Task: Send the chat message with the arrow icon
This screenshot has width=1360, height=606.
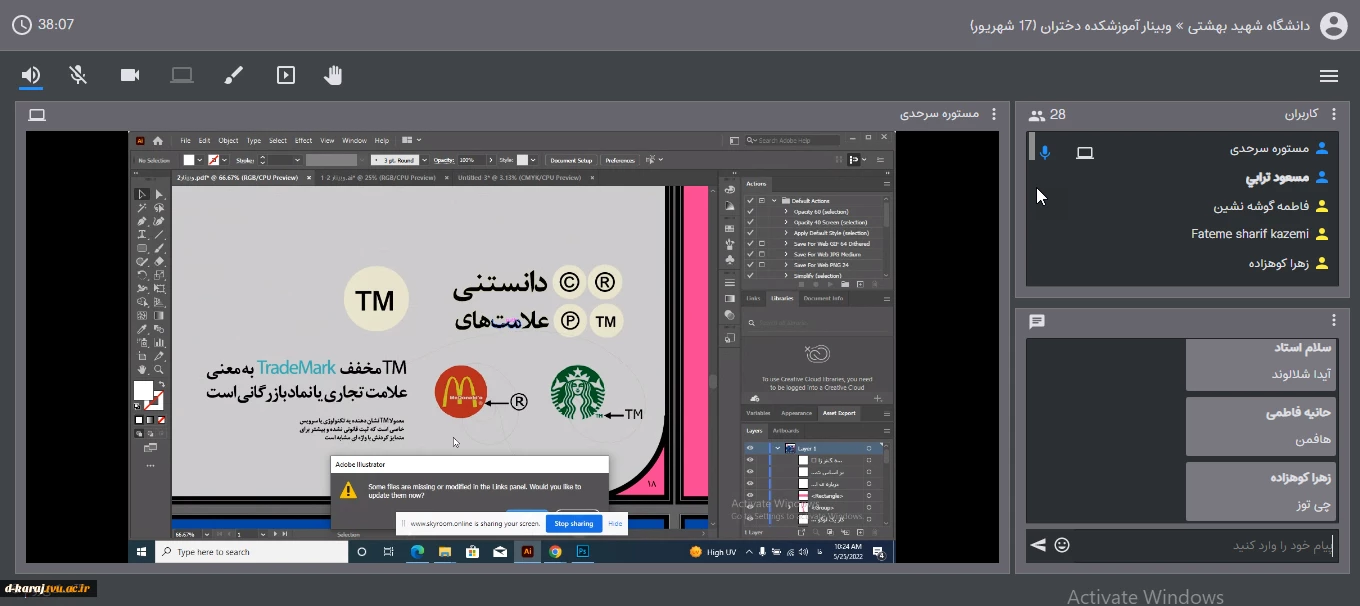Action: (1038, 545)
